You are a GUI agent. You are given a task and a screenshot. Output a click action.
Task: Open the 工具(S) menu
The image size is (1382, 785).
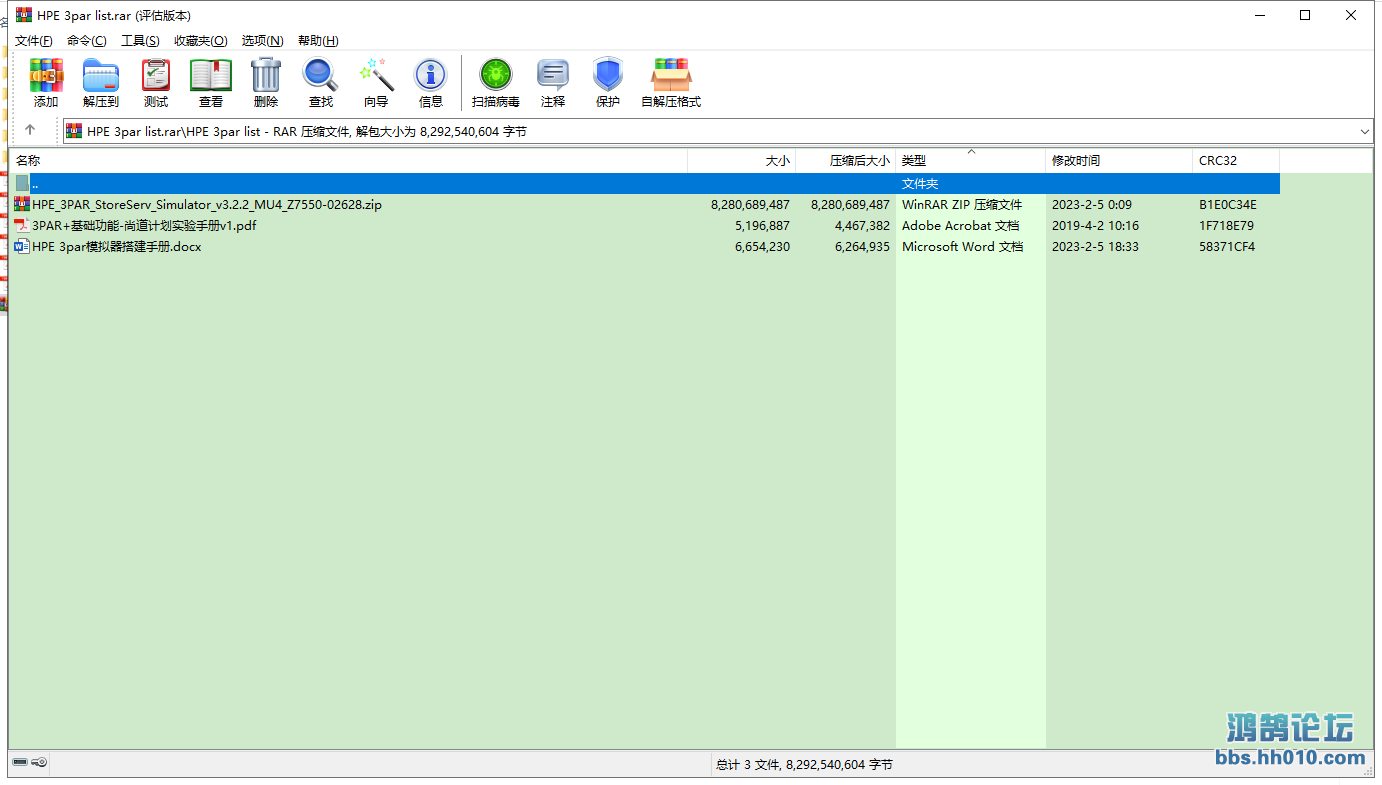(140, 41)
